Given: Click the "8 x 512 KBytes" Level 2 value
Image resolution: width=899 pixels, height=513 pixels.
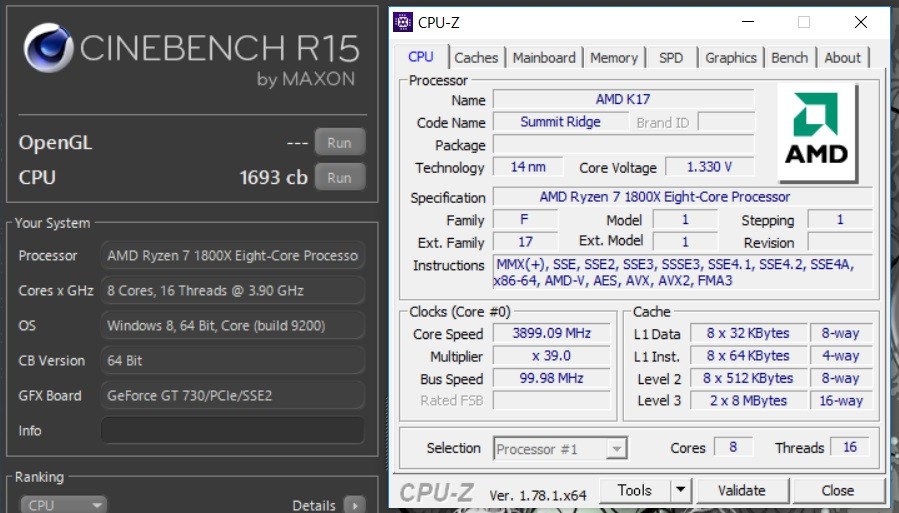Looking at the screenshot, I should tap(748, 378).
